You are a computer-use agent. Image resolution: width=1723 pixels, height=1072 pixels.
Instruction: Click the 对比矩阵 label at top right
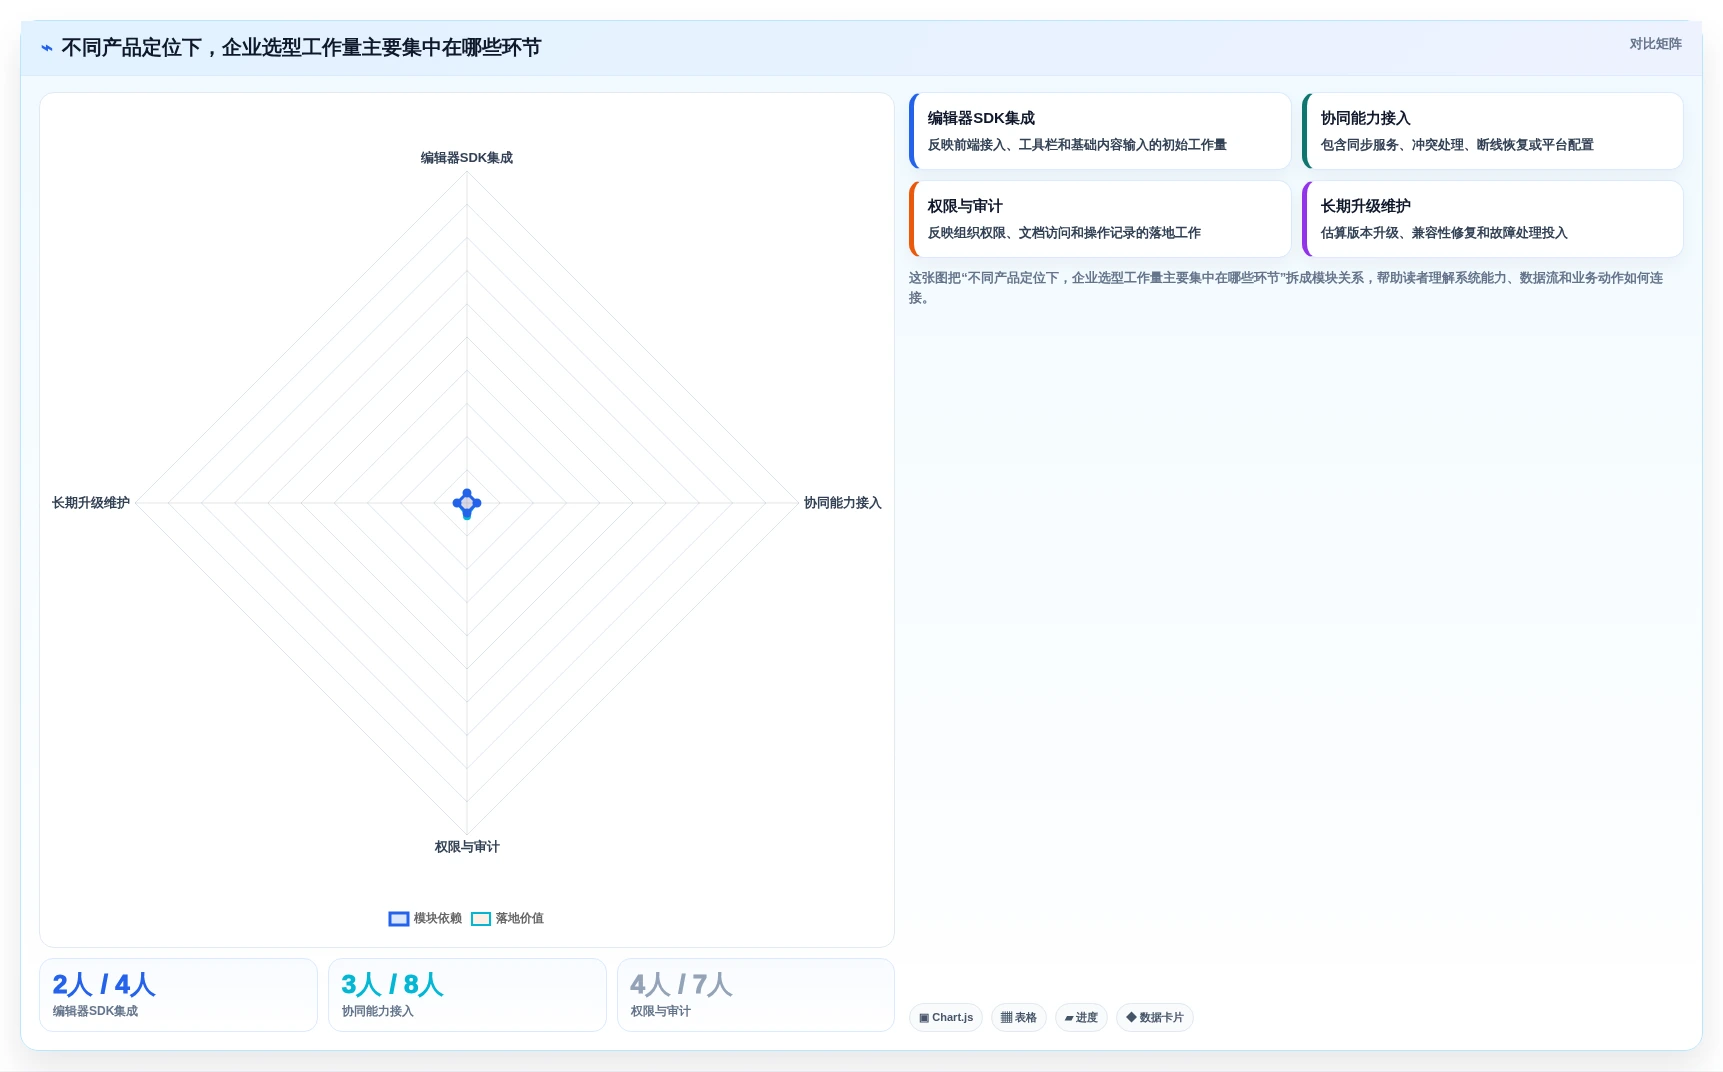tap(1655, 44)
